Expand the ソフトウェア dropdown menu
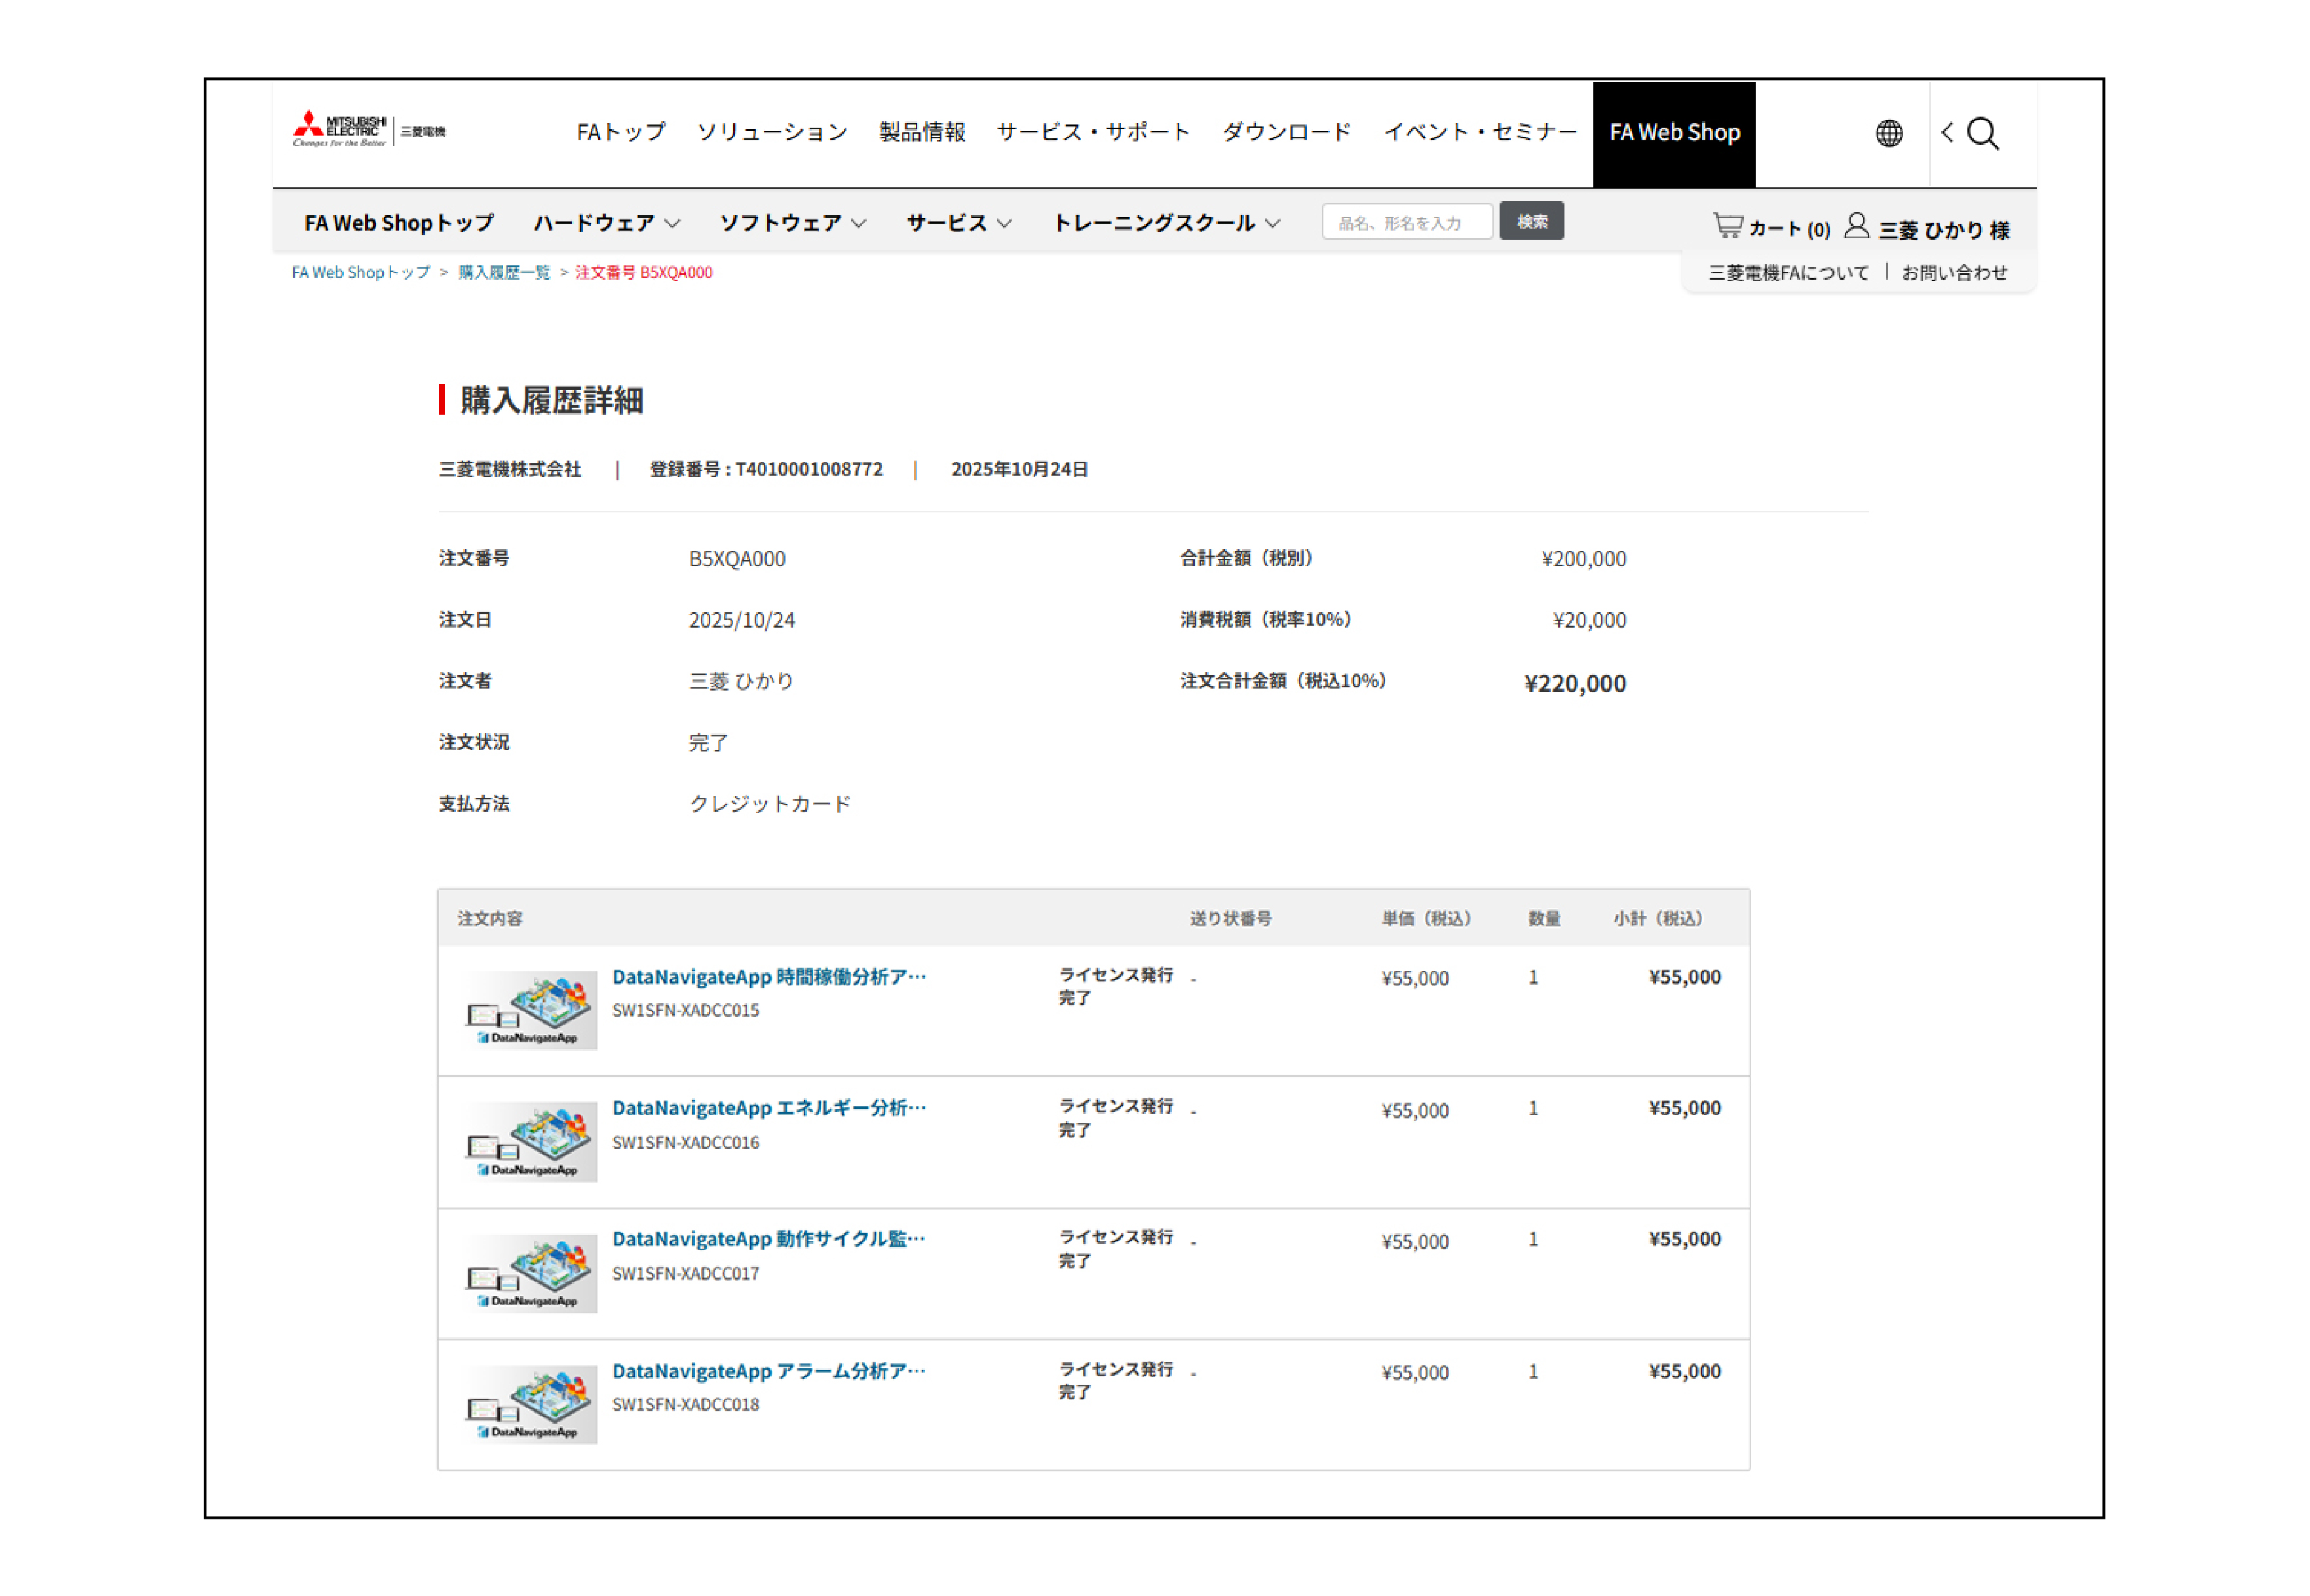The image size is (2310, 1596). (793, 223)
